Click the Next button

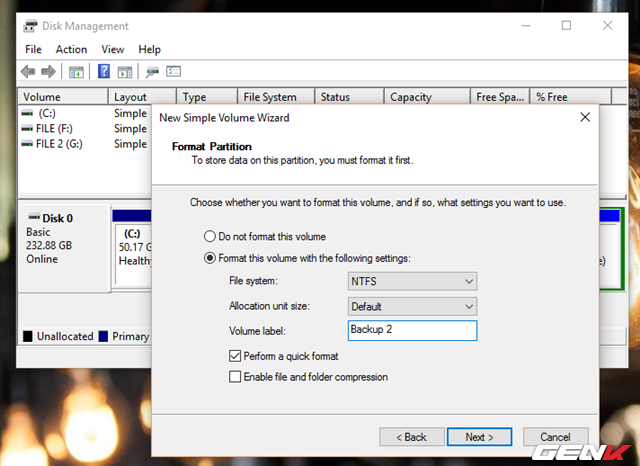coord(479,437)
